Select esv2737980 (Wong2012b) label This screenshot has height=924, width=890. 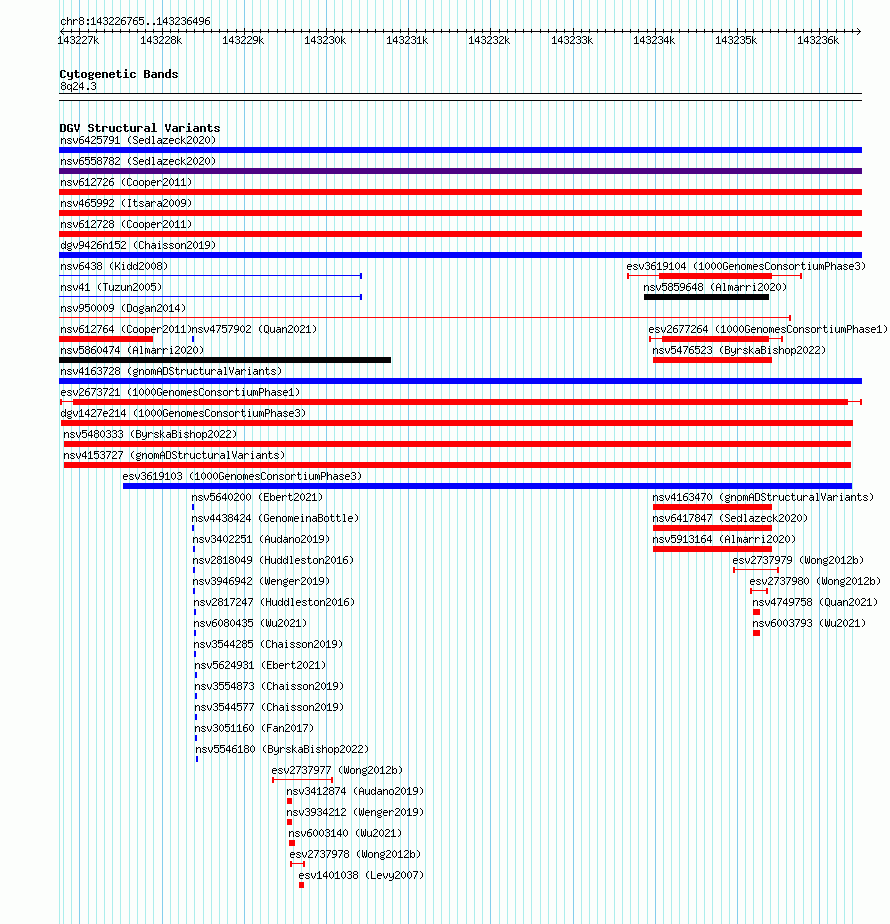[815, 582]
